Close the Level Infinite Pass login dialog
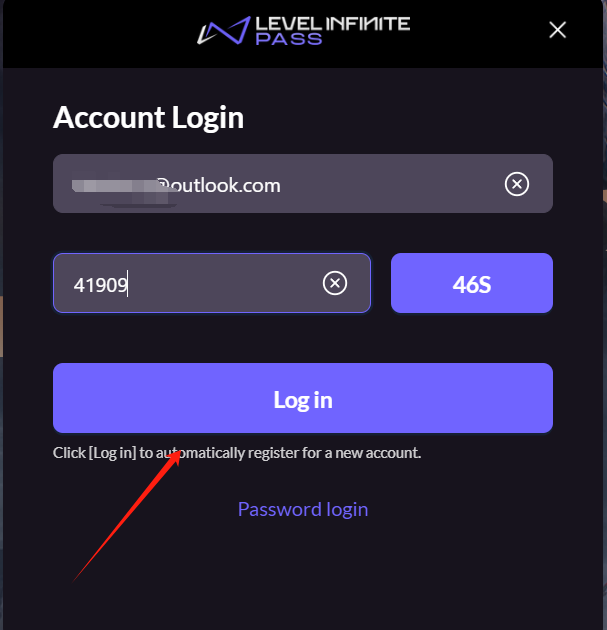This screenshot has width=607, height=630. click(x=558, y=30)
